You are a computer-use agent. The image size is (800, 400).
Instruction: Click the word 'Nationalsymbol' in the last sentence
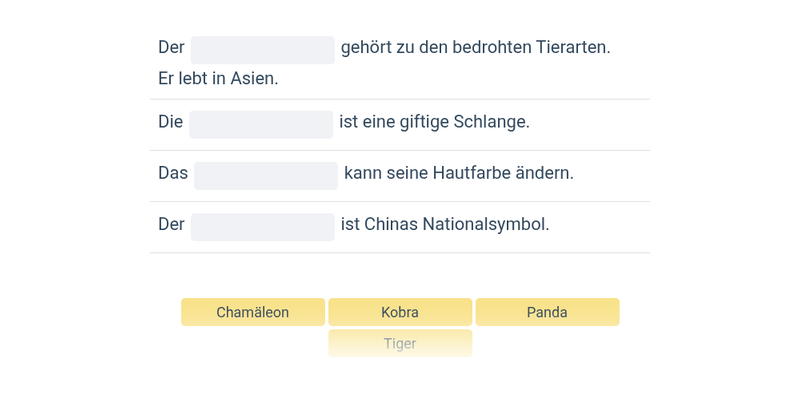coord(486,224)
